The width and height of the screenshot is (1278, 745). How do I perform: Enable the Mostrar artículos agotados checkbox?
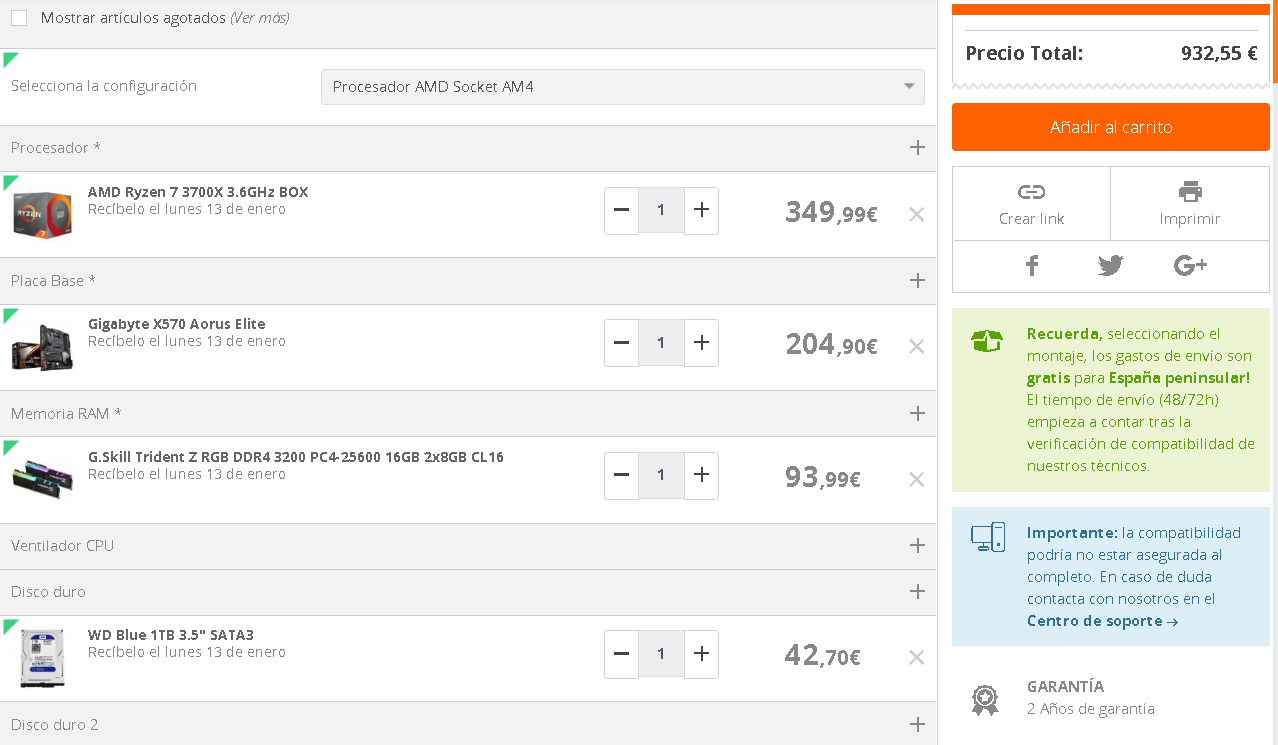(x=19, y=18)
